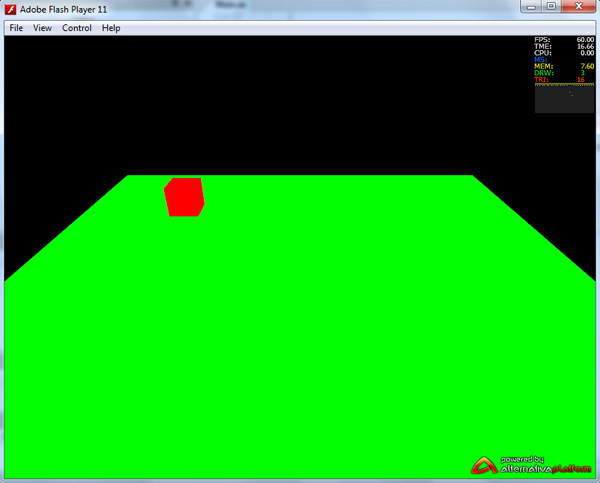Click the MEM value 7.60

(x=587, y=66)
